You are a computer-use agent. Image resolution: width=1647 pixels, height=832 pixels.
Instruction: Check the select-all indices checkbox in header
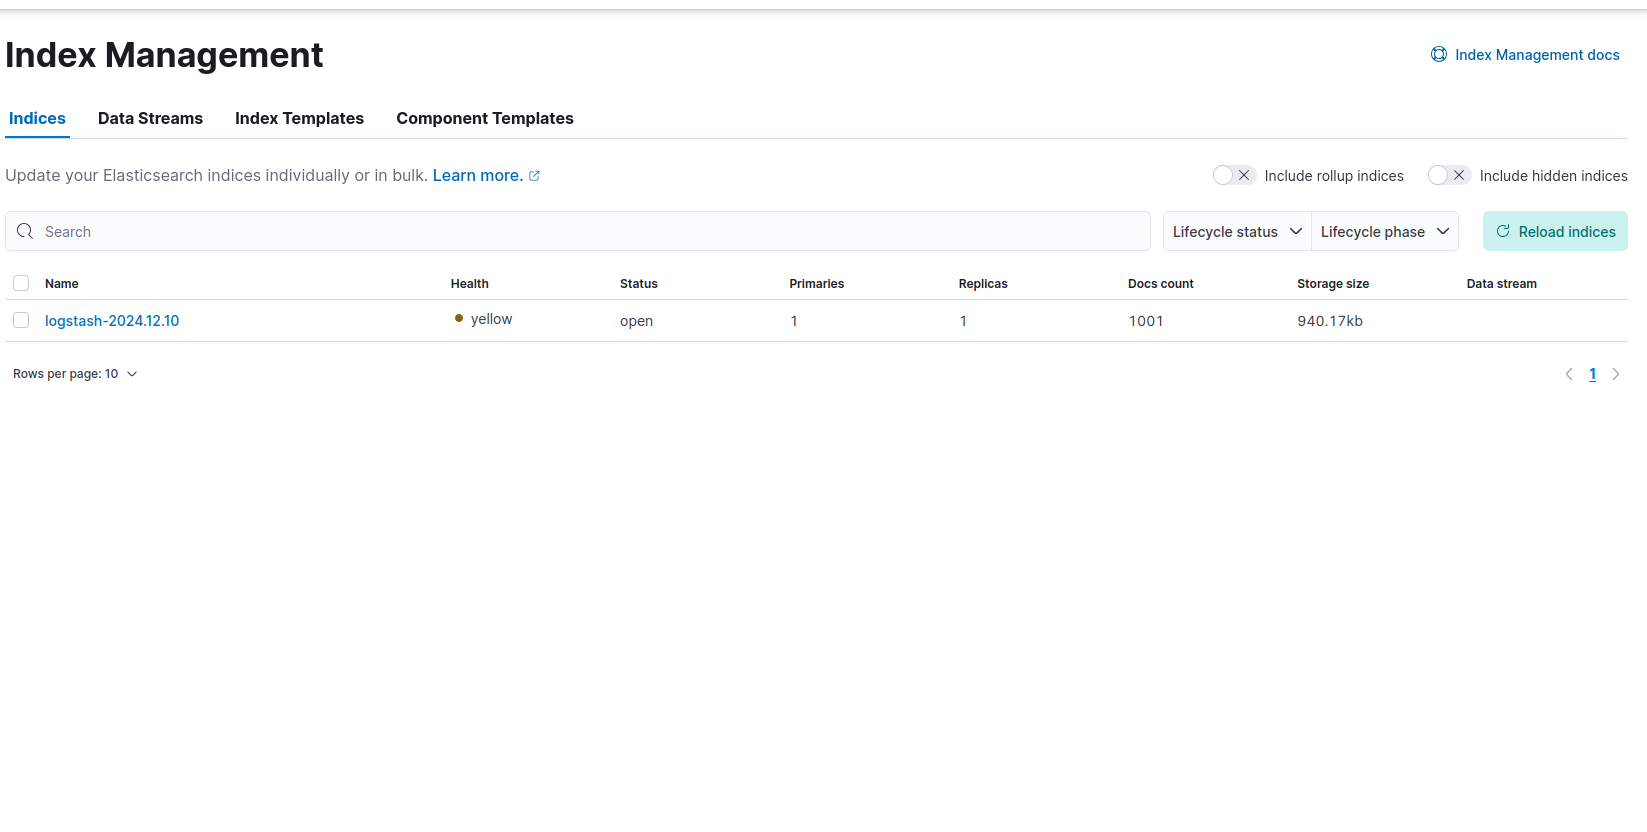(x=21, y=283)
